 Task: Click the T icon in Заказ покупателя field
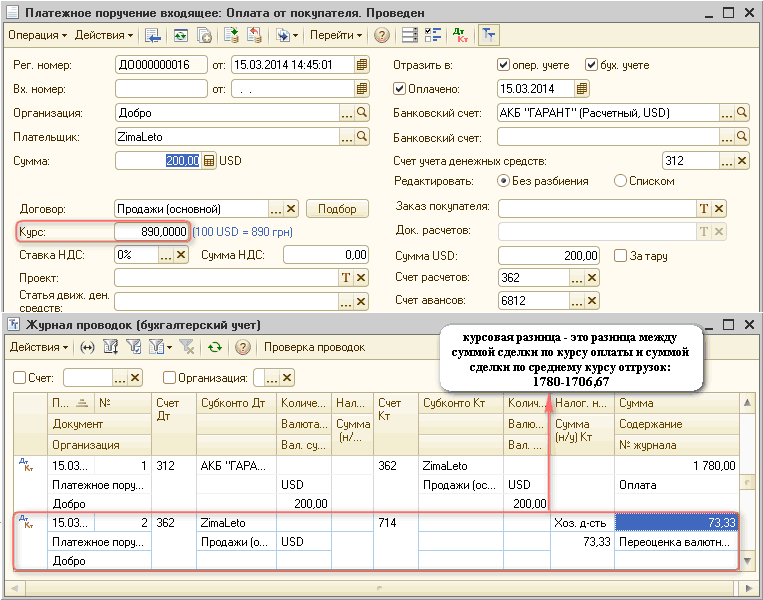pyautogui.click(x=703, y=208)
